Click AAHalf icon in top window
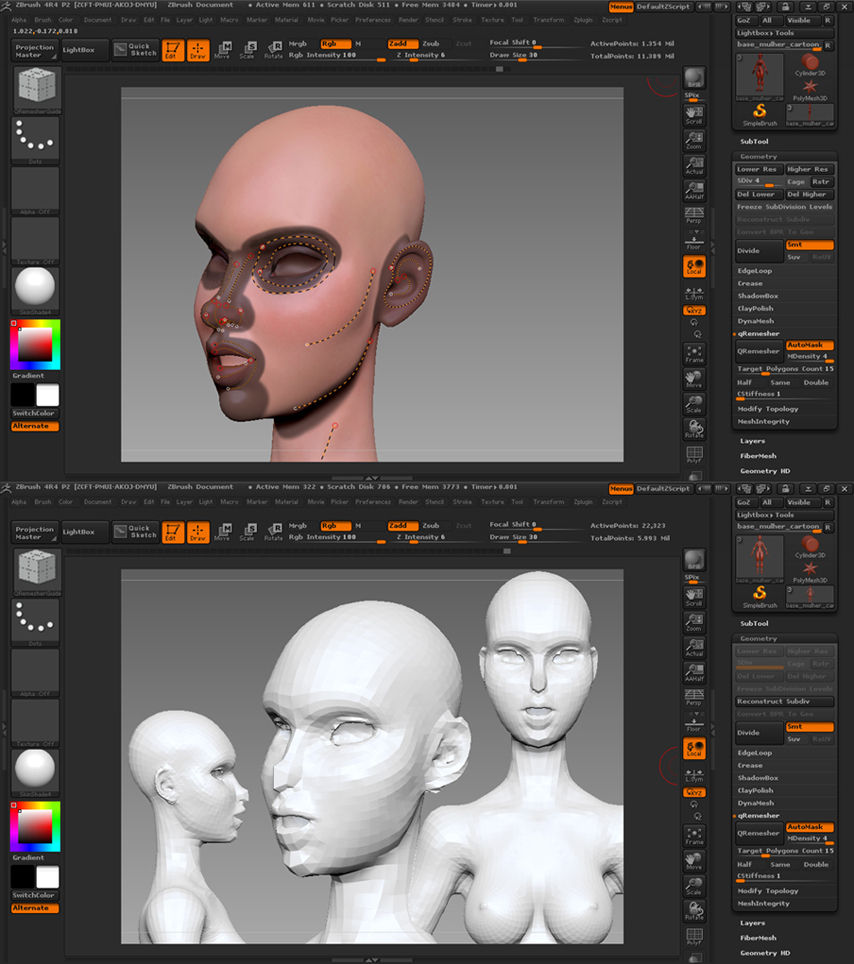 point(694,191)
